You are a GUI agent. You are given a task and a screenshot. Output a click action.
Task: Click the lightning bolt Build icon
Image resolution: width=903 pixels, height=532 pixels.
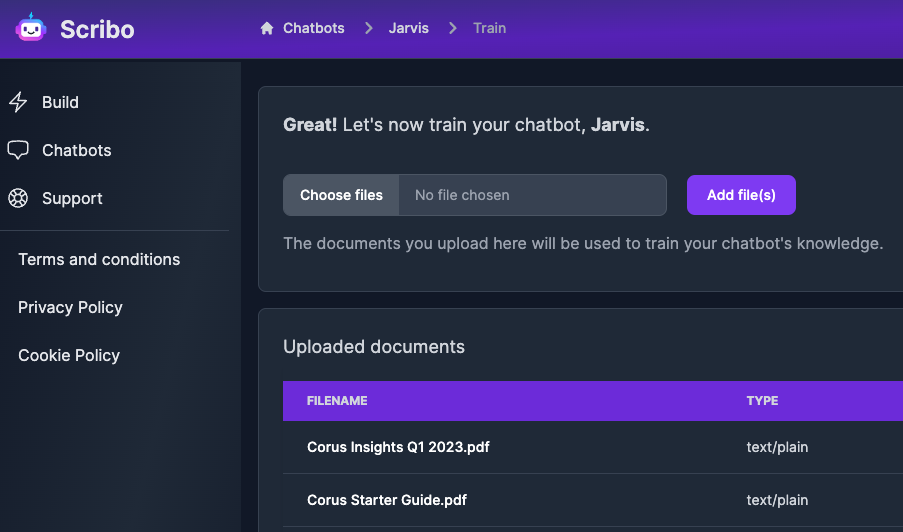click(x=18, y=102)
